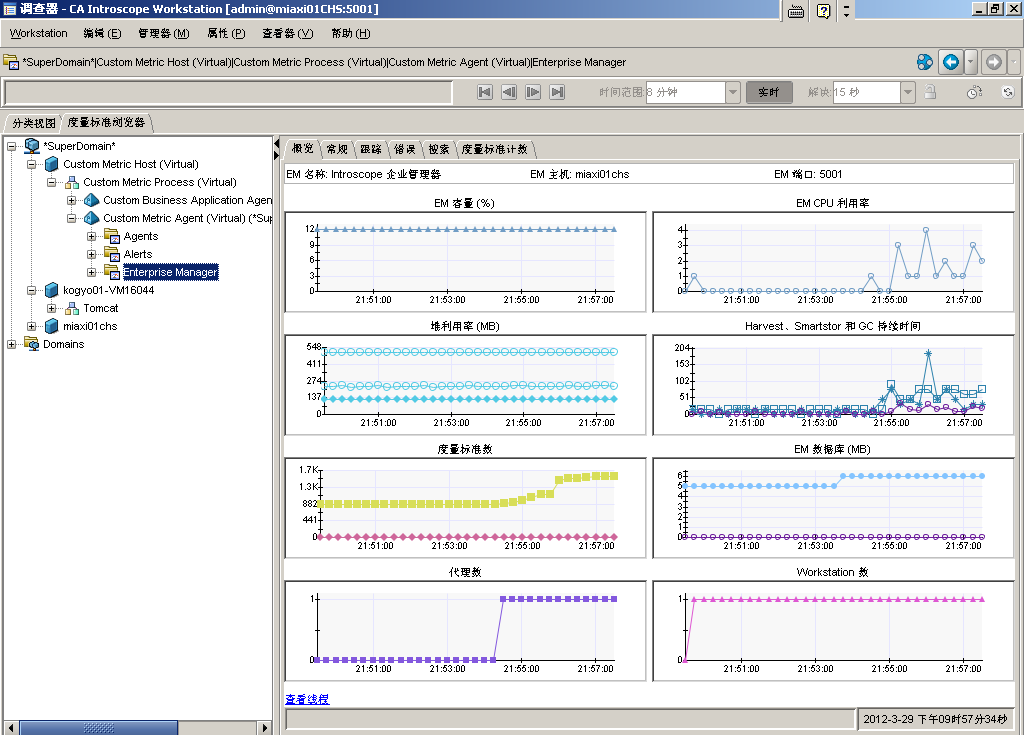
Task: Expand the miaxi01chs host node
Action: [x=32, y=326]
